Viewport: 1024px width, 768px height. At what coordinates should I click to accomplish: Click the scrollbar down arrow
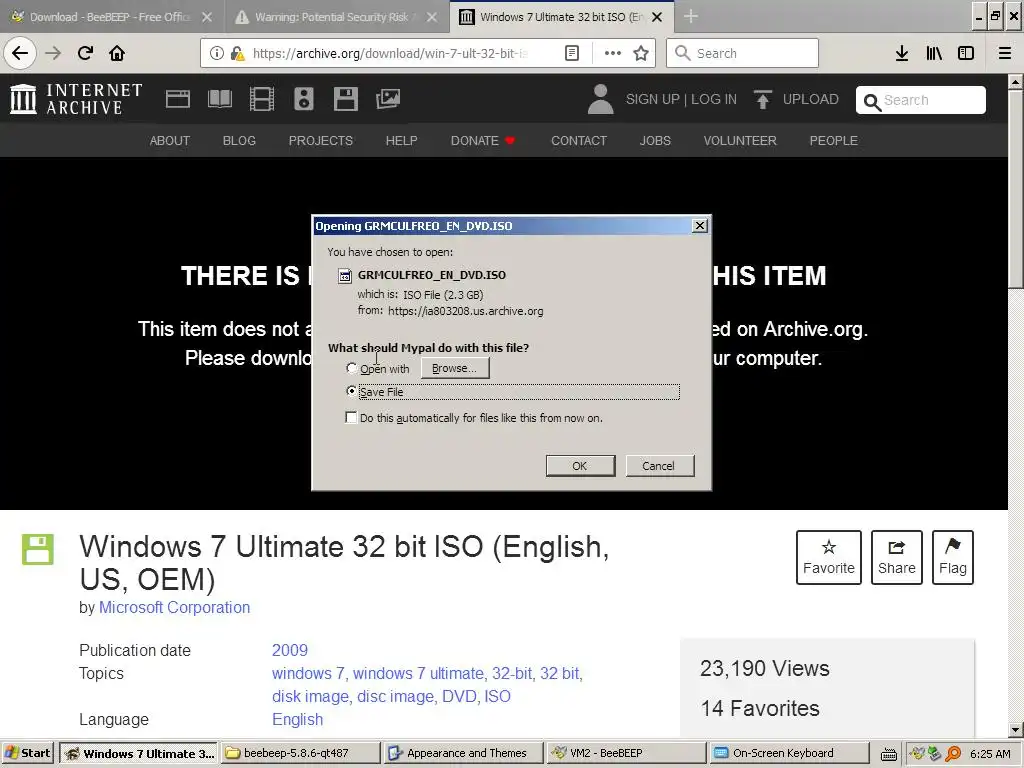click(x=1016, y=729)
